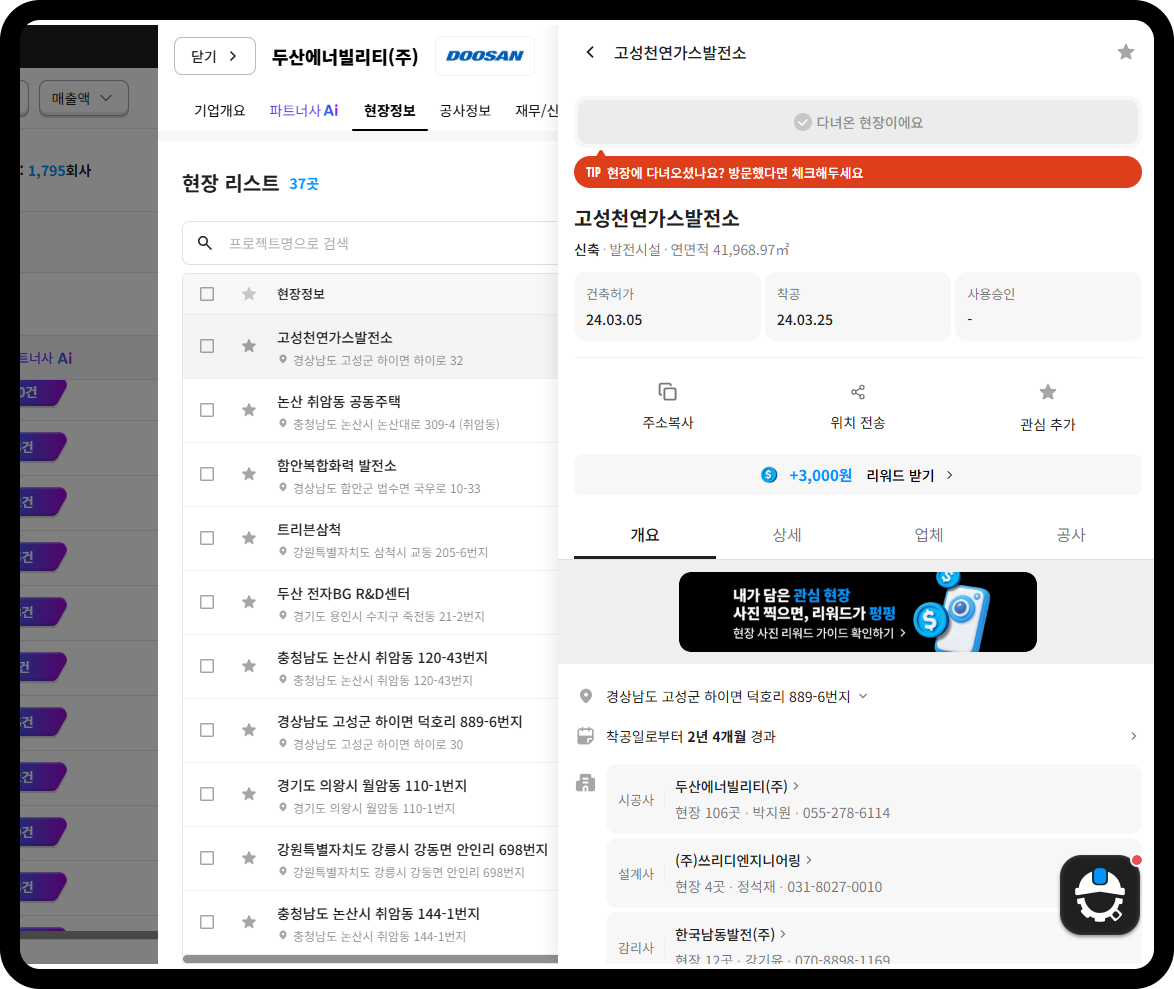Check the 취암동 120-43번지 row checkbox
The image size is (1174, 989).
[x=207, y=666]
